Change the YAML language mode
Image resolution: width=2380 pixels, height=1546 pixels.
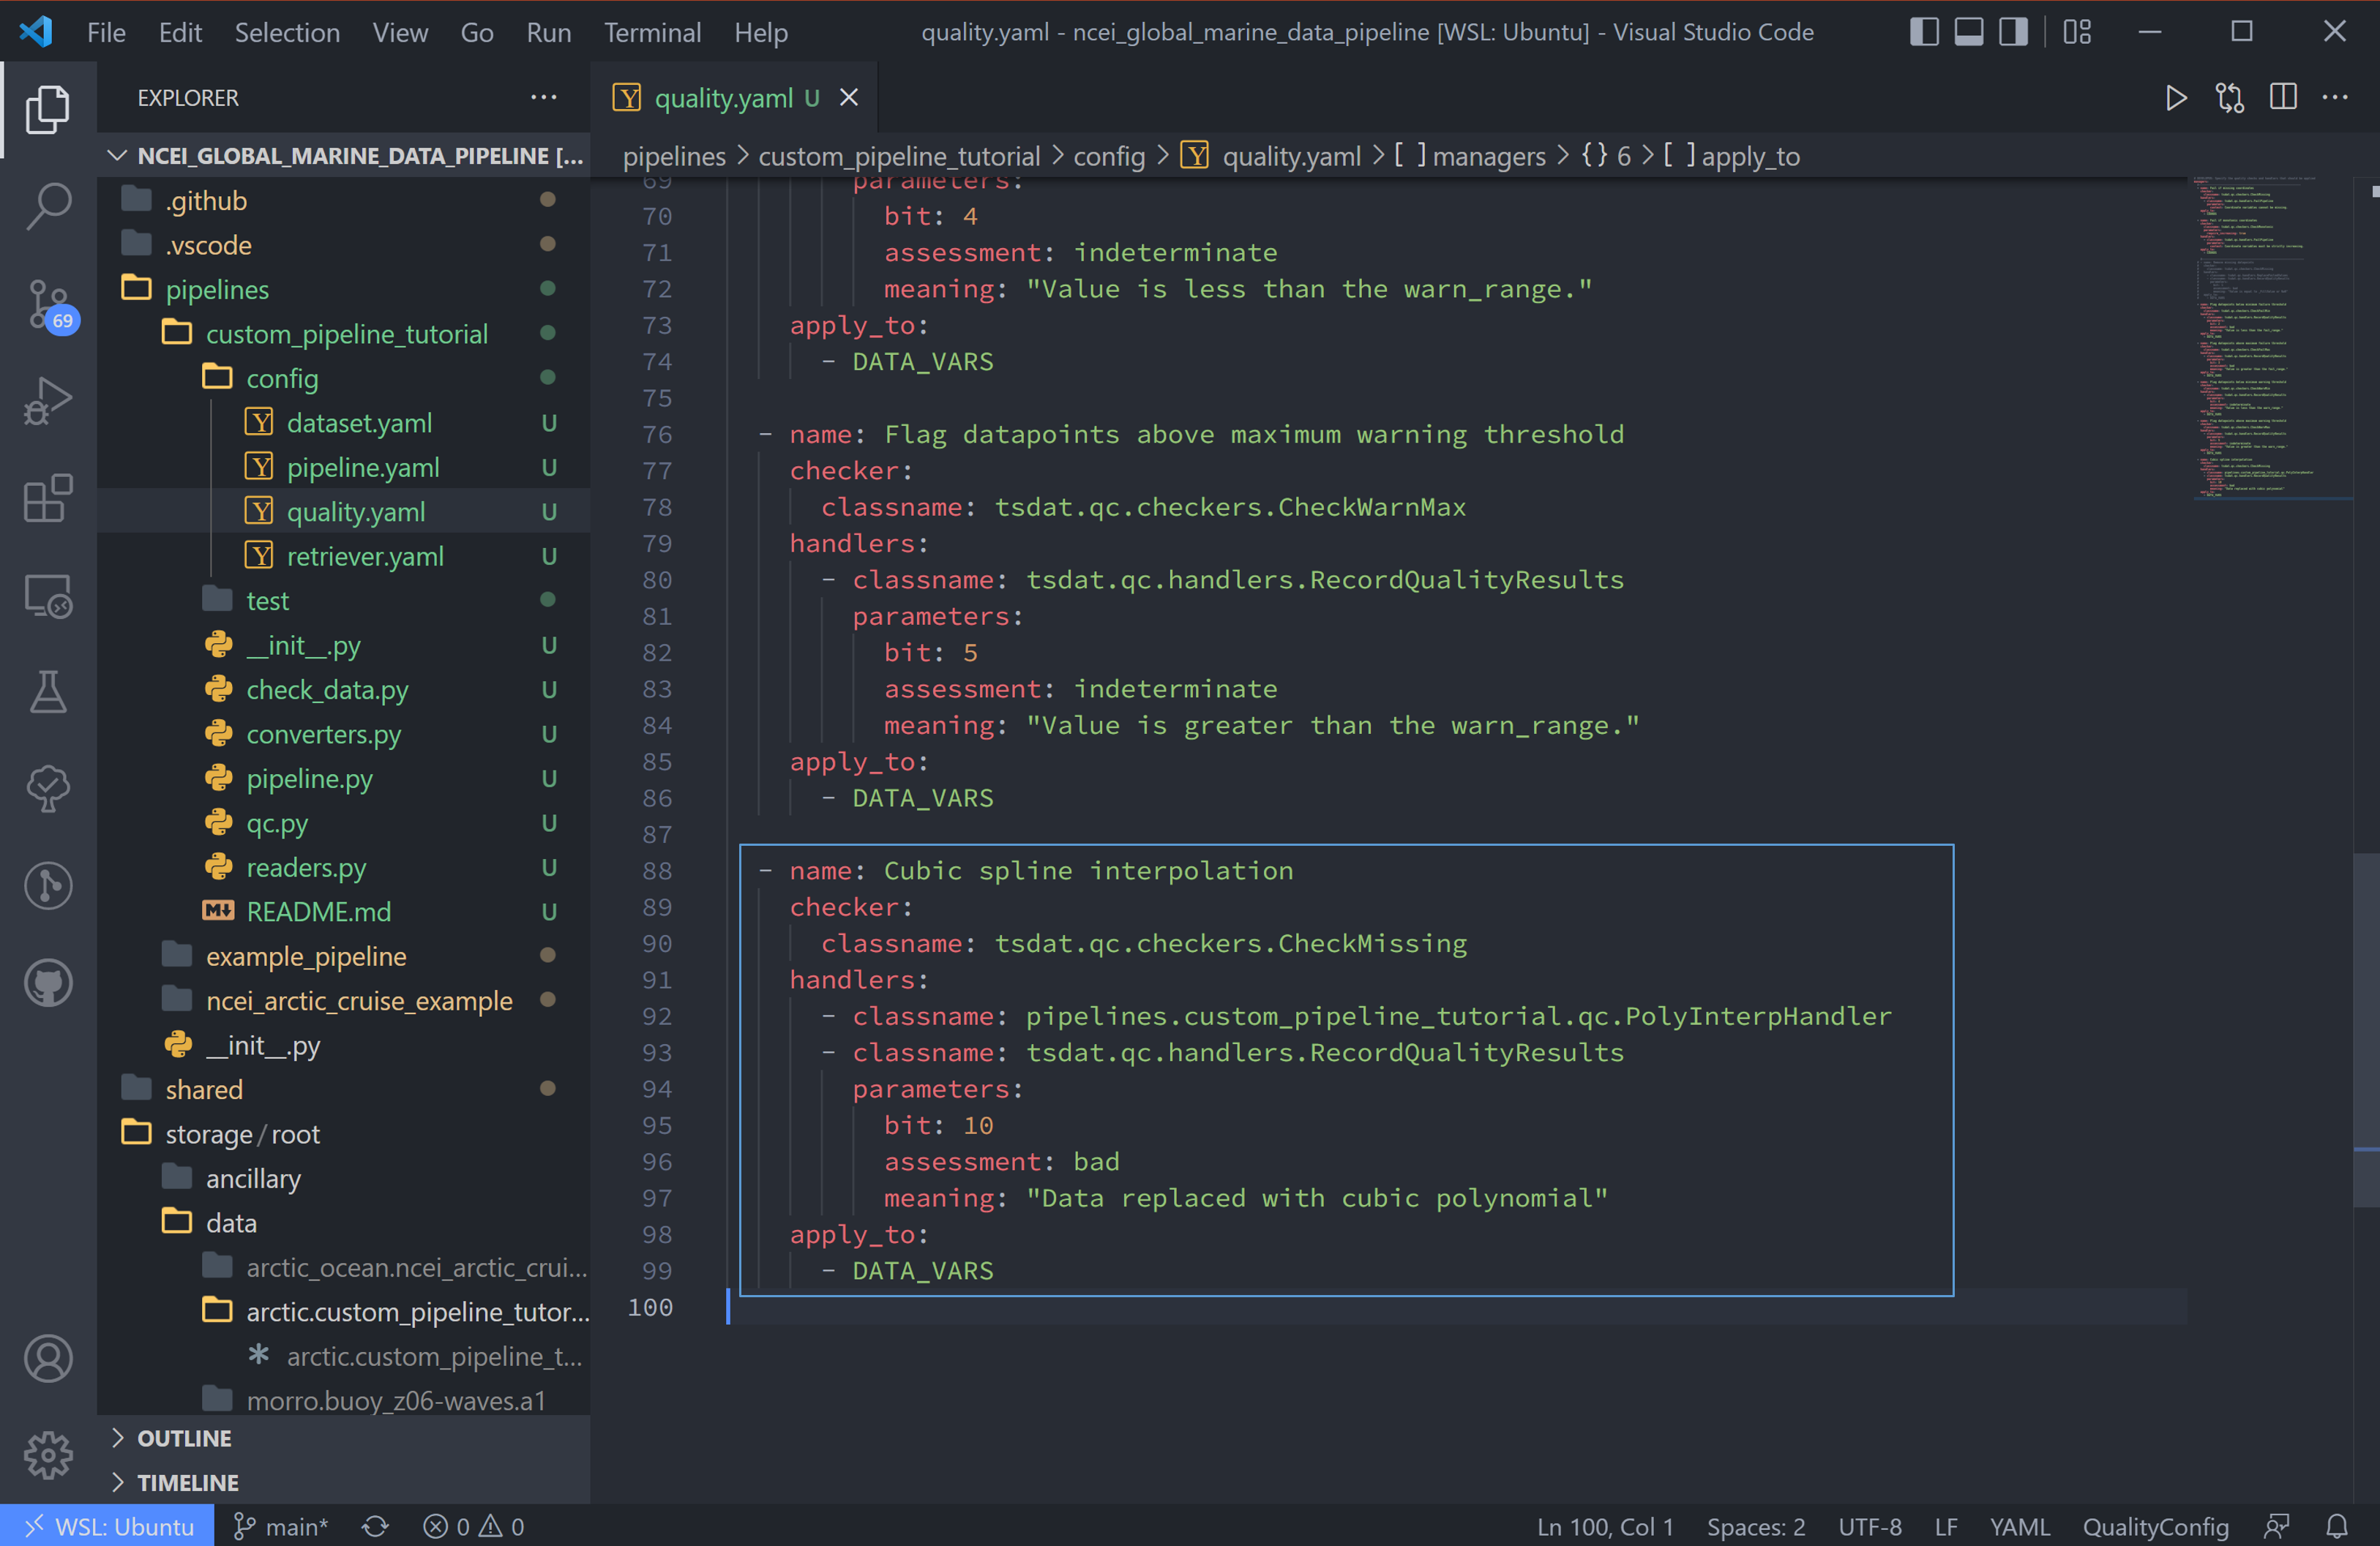pyautogui.click(x=2019, y=1527)
